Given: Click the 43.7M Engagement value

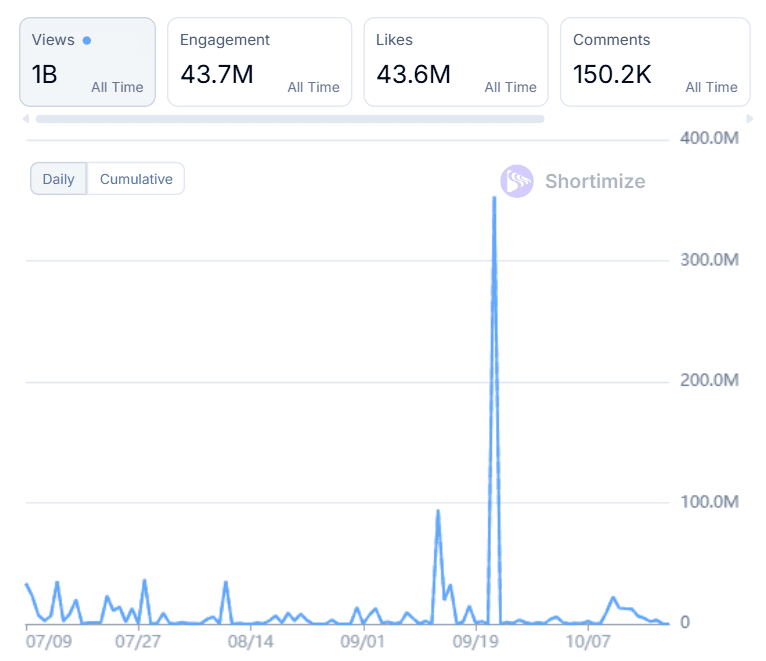Looking at the screenshot, I should coord(216,73).
